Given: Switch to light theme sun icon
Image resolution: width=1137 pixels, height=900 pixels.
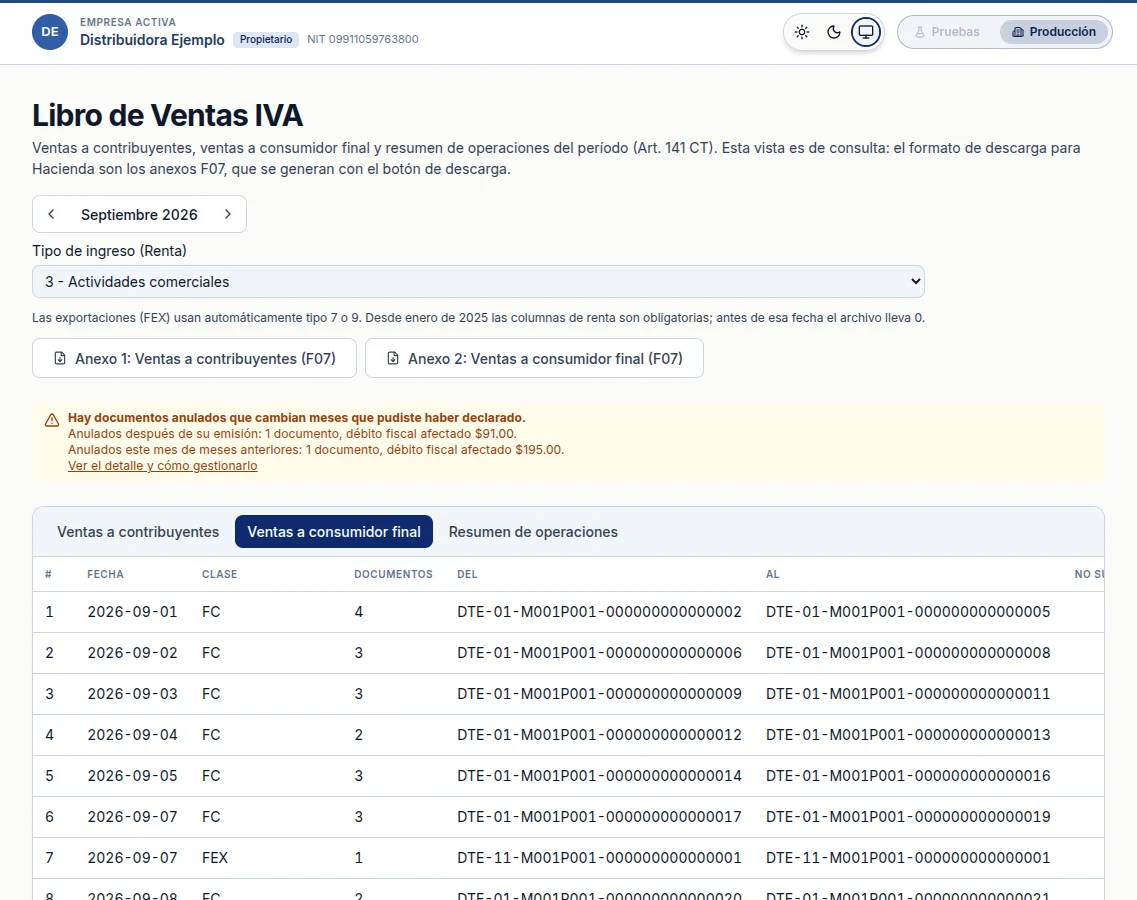Looking at the screenshot, I should [x=802, y=32].
